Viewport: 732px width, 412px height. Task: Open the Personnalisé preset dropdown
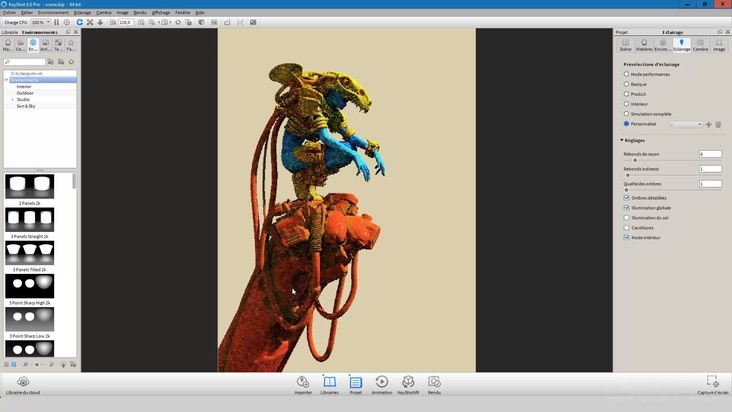[x=686, y=124]
